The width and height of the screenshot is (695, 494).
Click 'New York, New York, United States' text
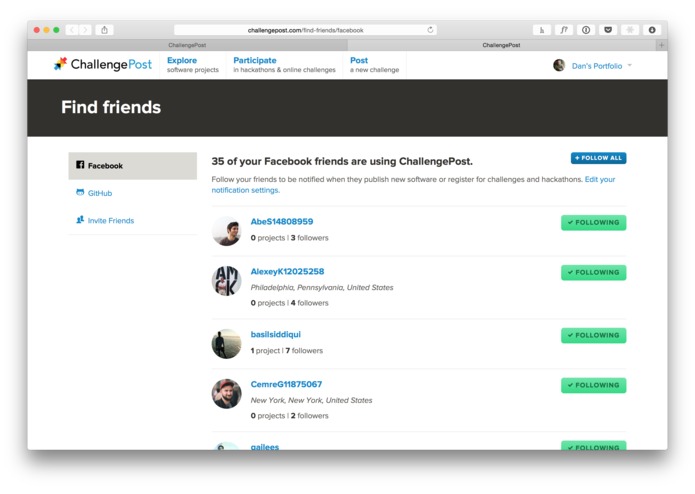(x=311, y=401)
